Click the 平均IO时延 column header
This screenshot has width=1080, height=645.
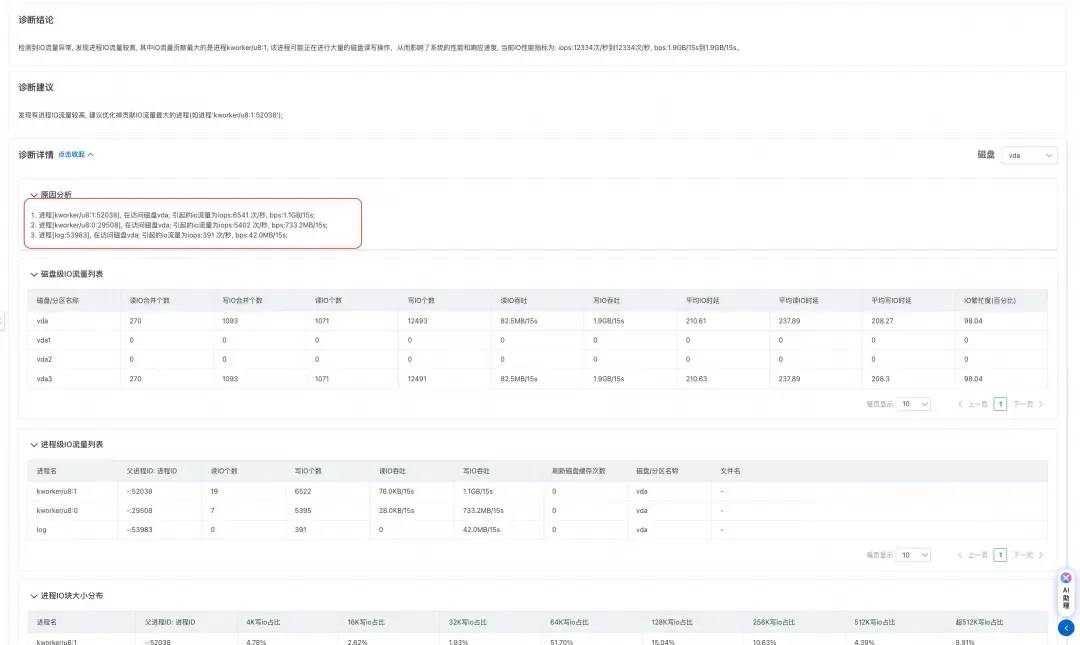703,300
